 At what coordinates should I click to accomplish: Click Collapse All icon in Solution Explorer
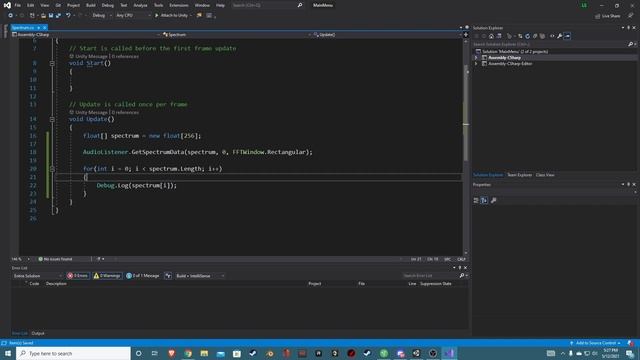click(x=535, y=36)
